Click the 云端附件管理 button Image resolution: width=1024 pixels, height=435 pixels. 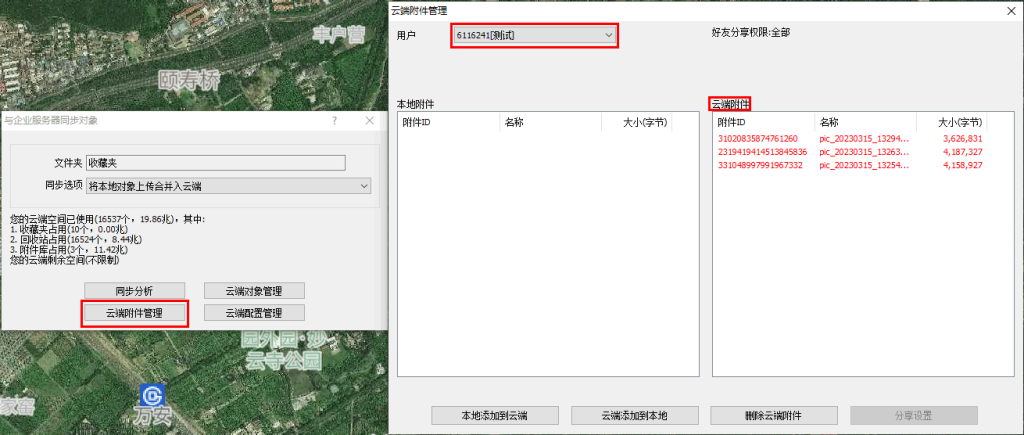134,313
